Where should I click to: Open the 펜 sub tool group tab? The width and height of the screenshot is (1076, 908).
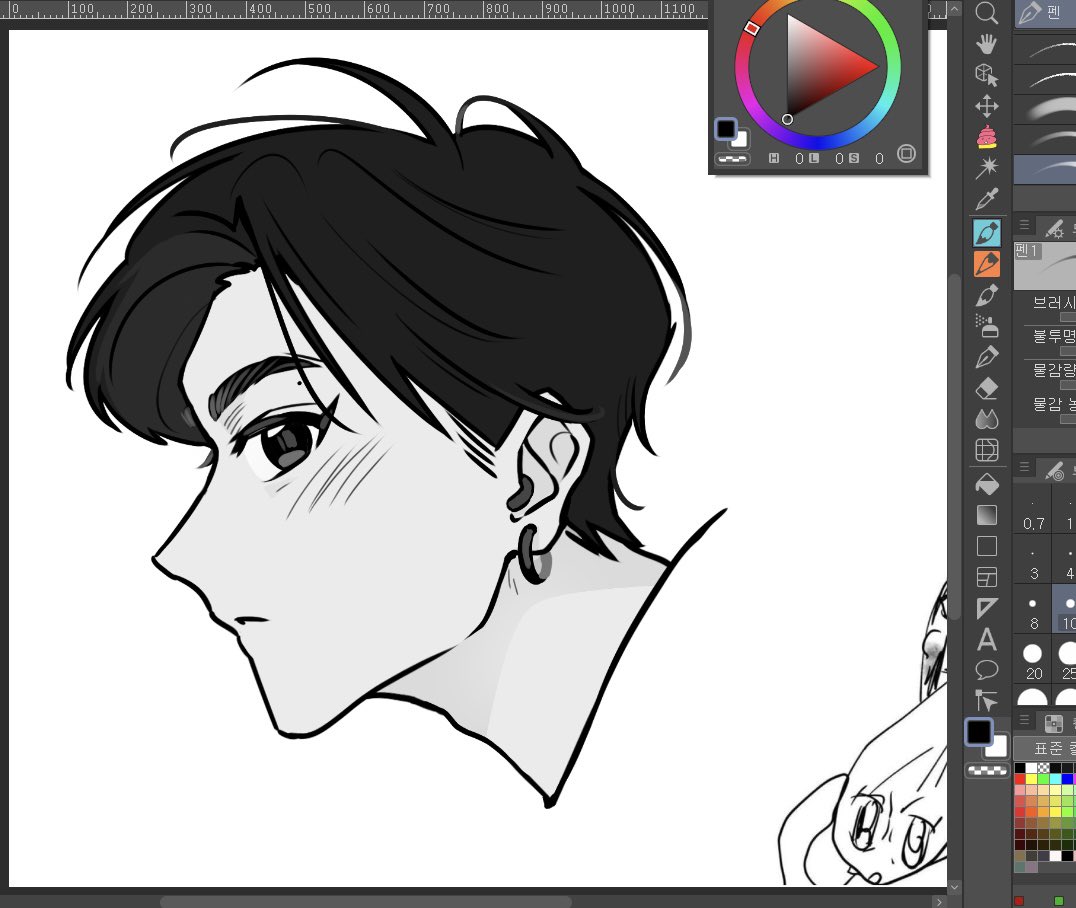point(1045,12)
